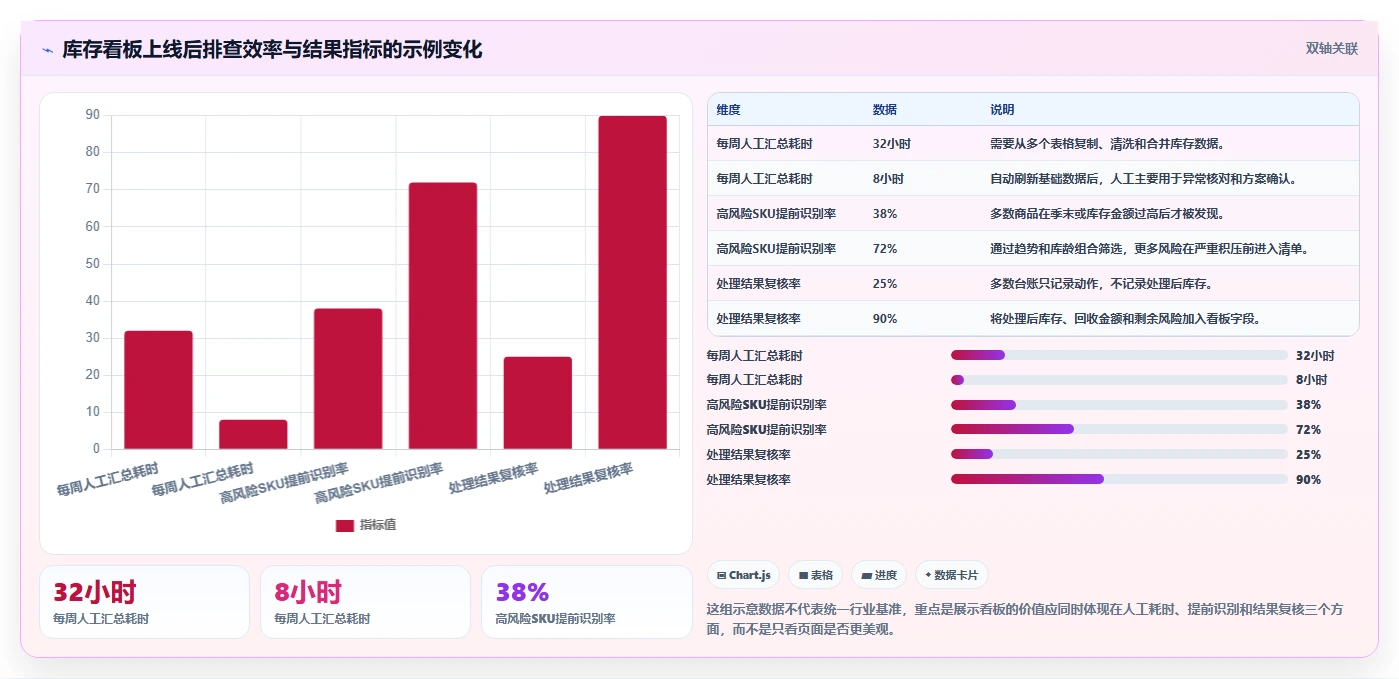
Task: Click the 双轴关联 label in the header
Action: pos(1331,48)
